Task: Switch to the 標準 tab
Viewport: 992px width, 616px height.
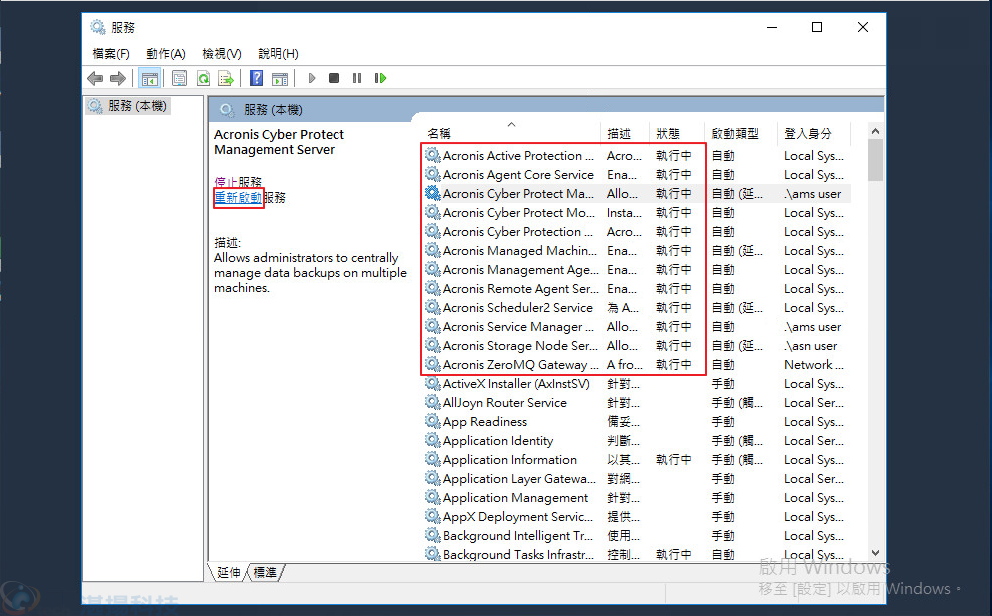Action: click(x=265, y=572)
